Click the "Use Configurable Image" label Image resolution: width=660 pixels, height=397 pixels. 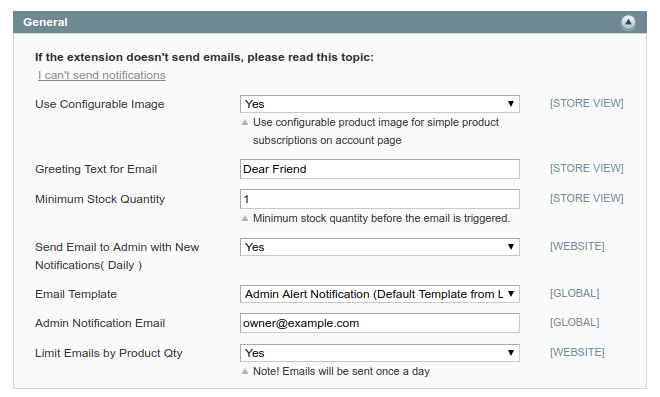click(x=100, y=104)
